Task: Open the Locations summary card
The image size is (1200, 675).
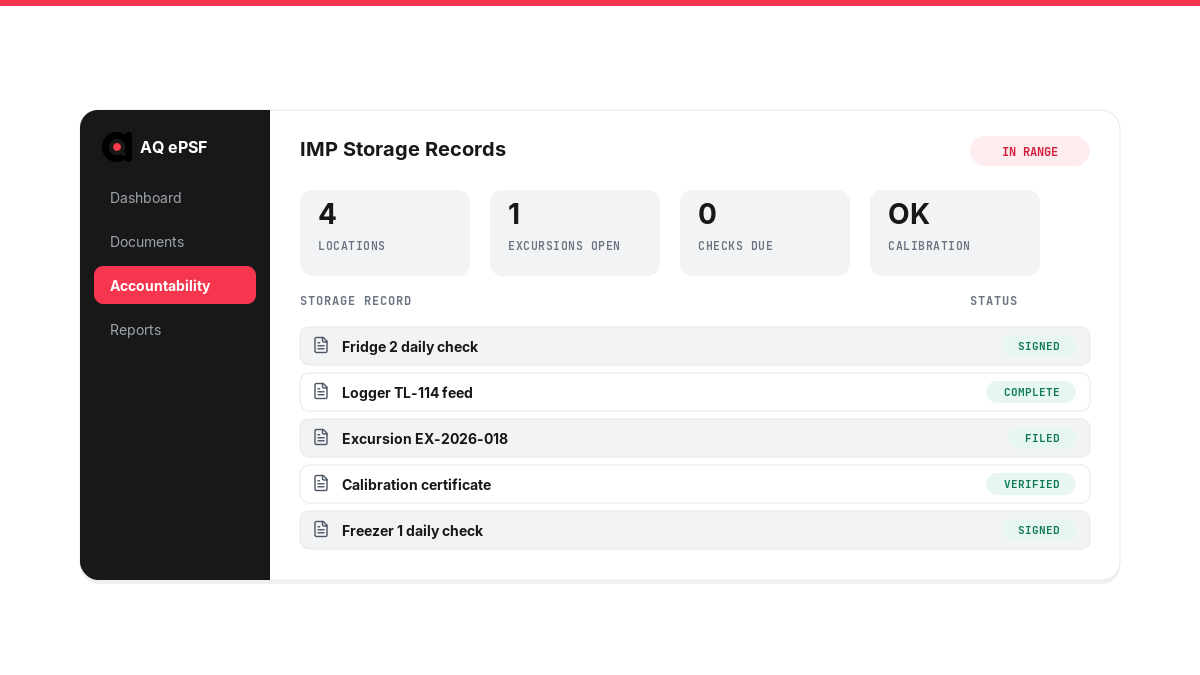Action: (385, 233)
